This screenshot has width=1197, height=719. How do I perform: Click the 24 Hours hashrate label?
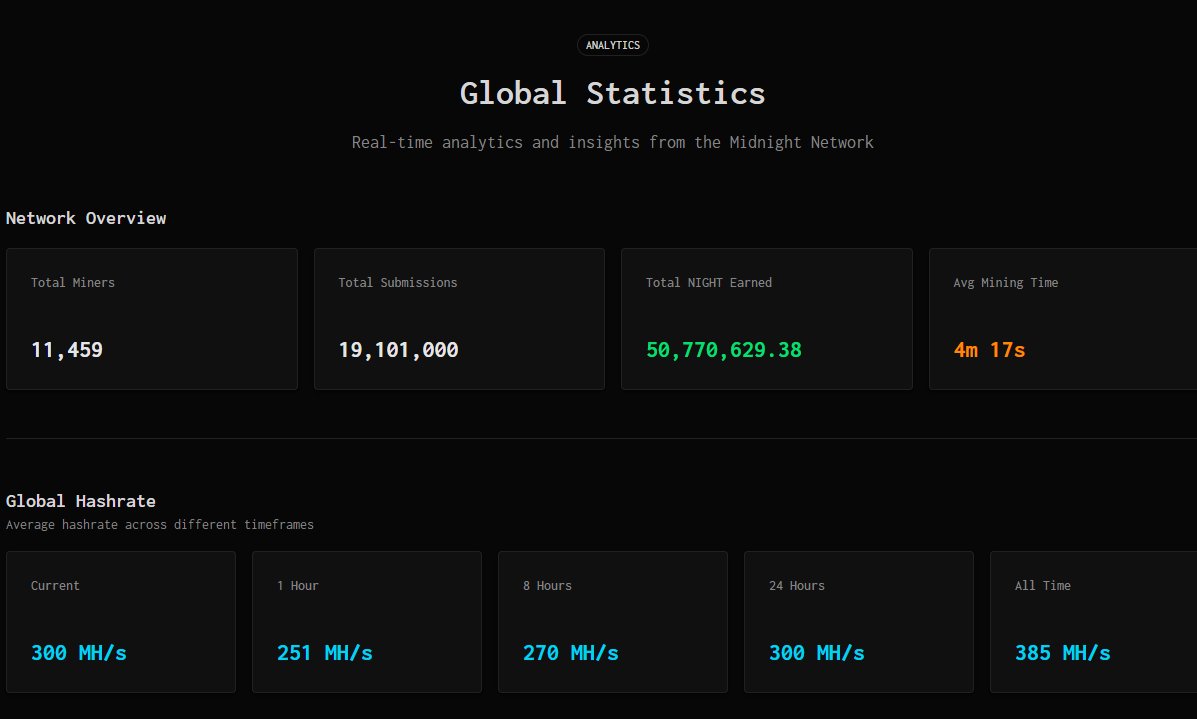point(796,585)
